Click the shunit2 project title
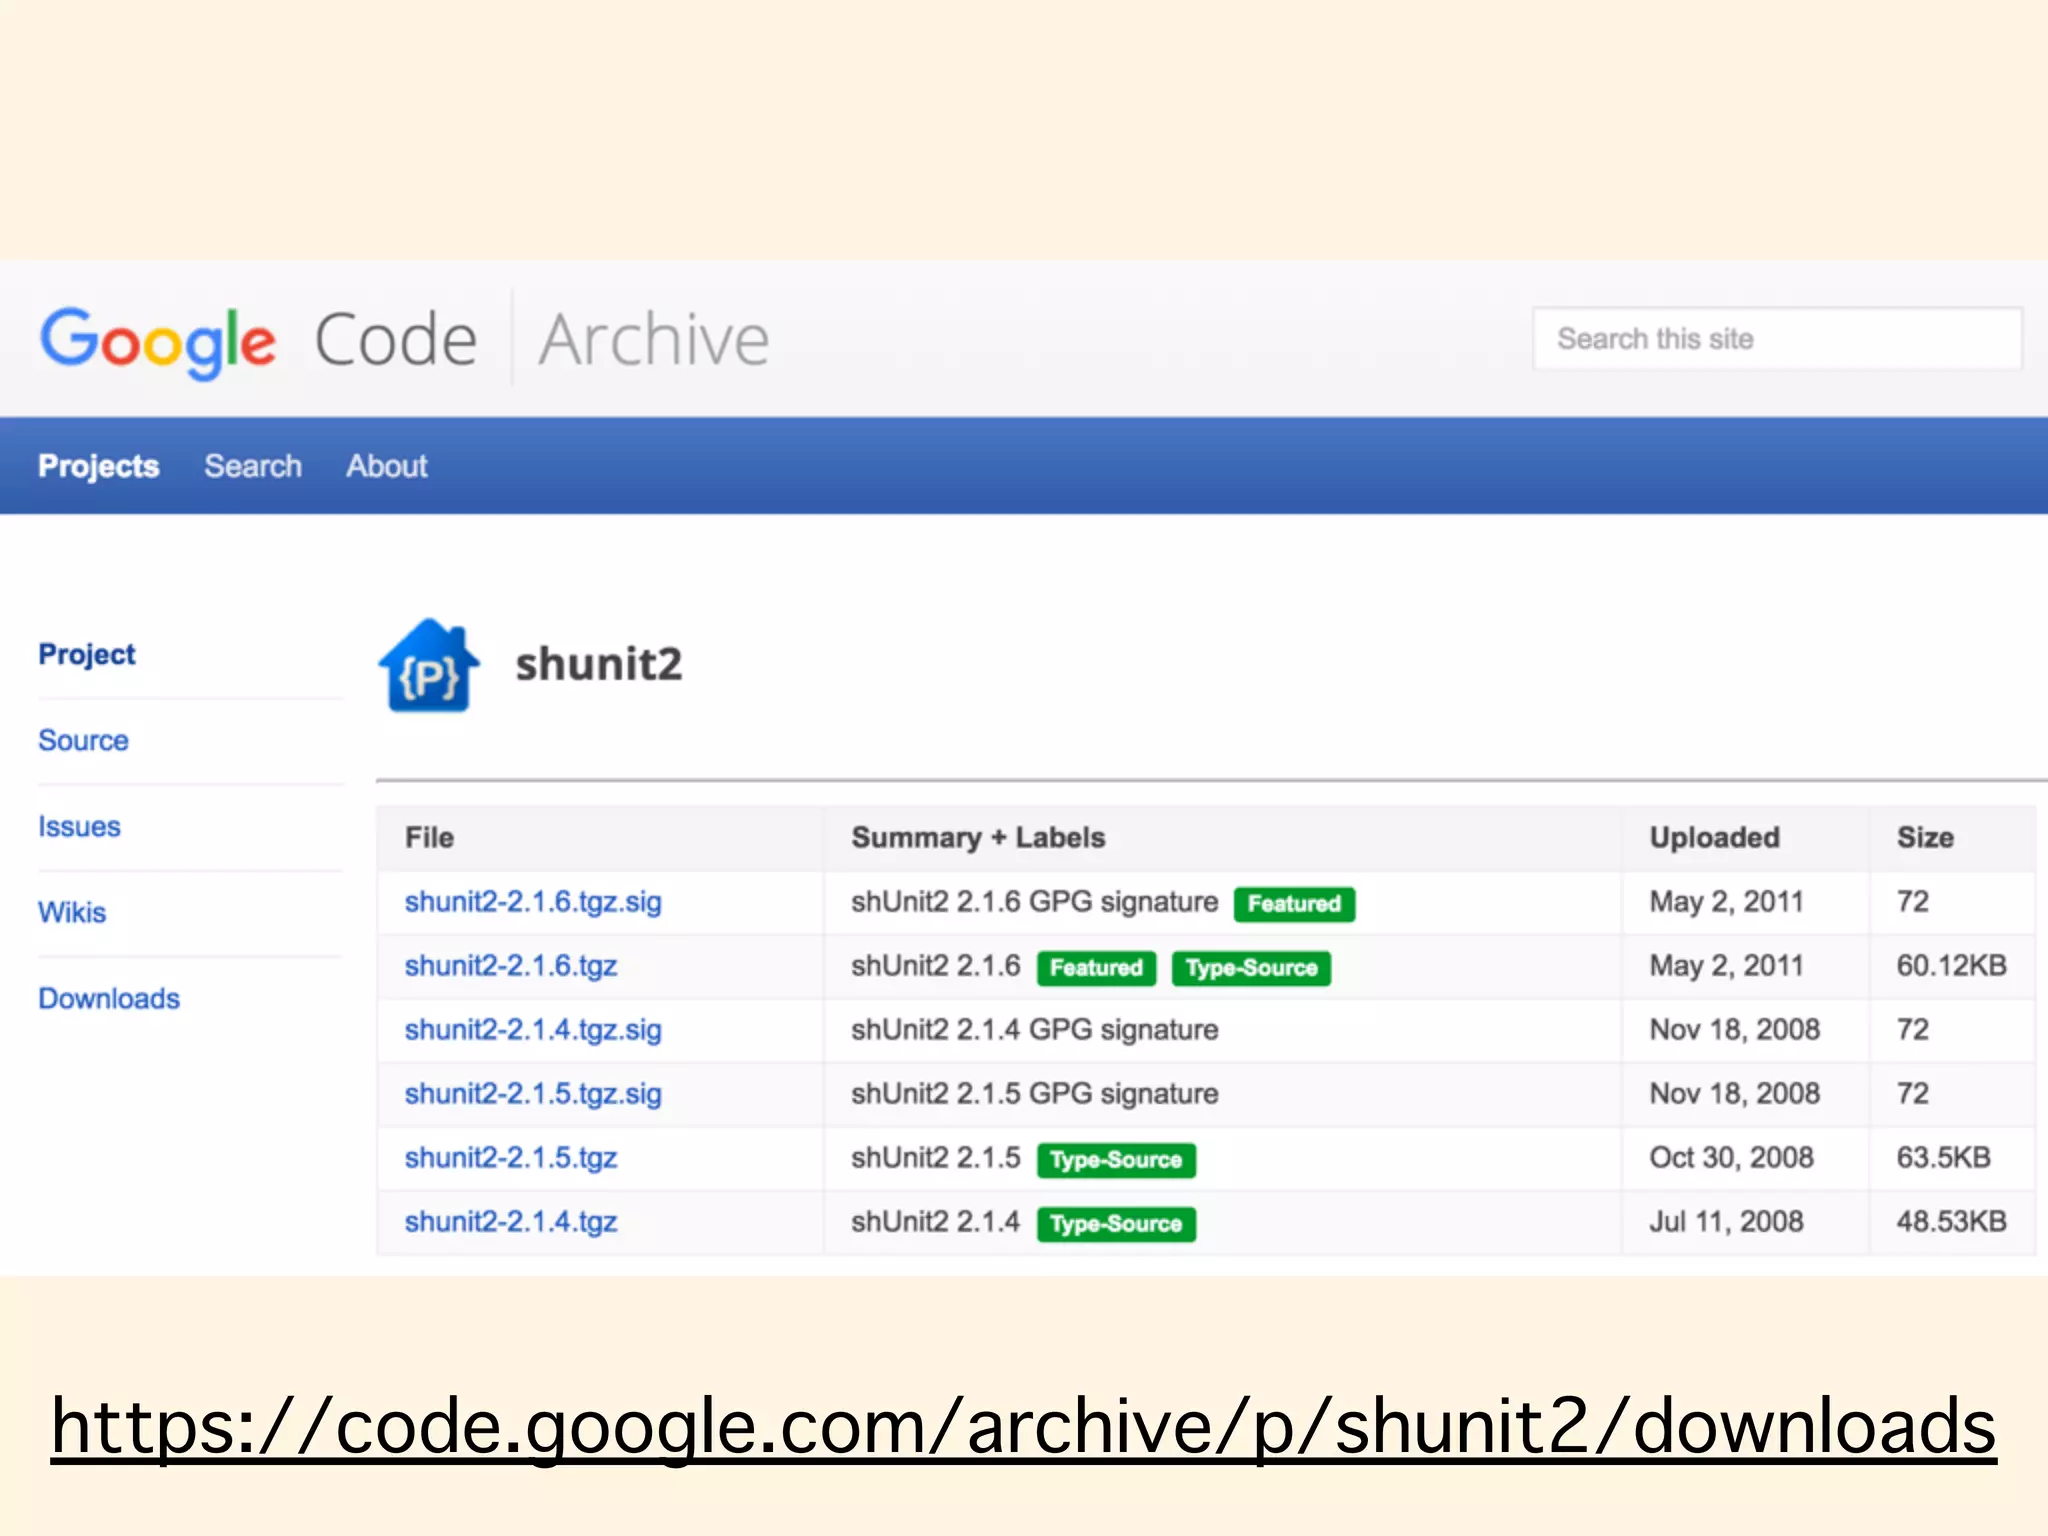This screenshot has height=1536, width=2048. tap(599, 665)
